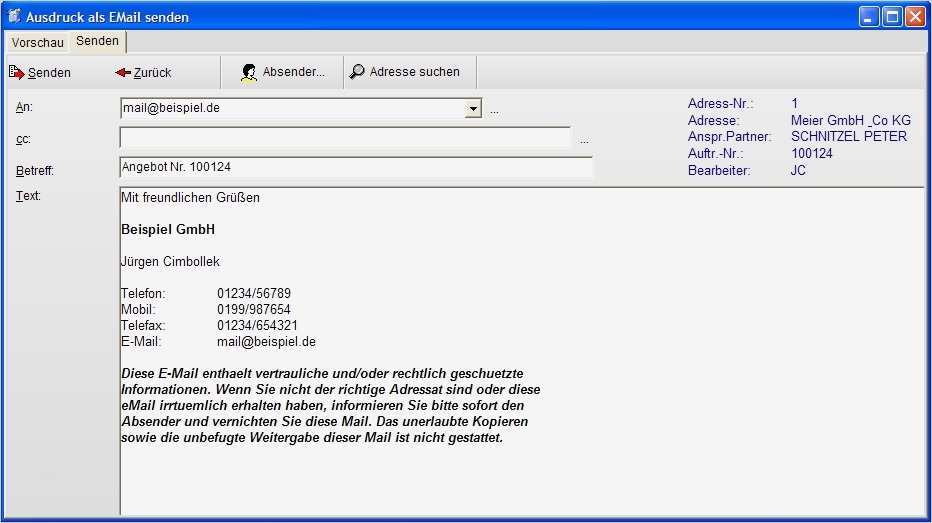932x523 pixels.
Task: Click the red Zurück arrow icon
Action: pos(123,73)
